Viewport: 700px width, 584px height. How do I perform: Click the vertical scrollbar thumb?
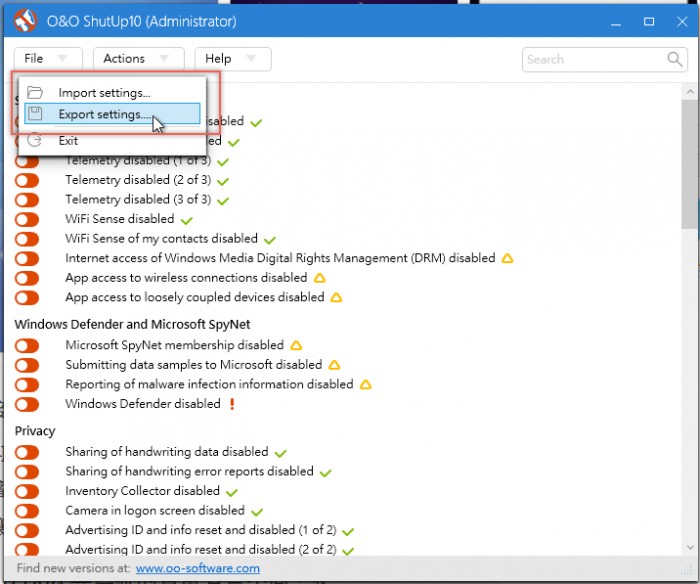point(690,164)
